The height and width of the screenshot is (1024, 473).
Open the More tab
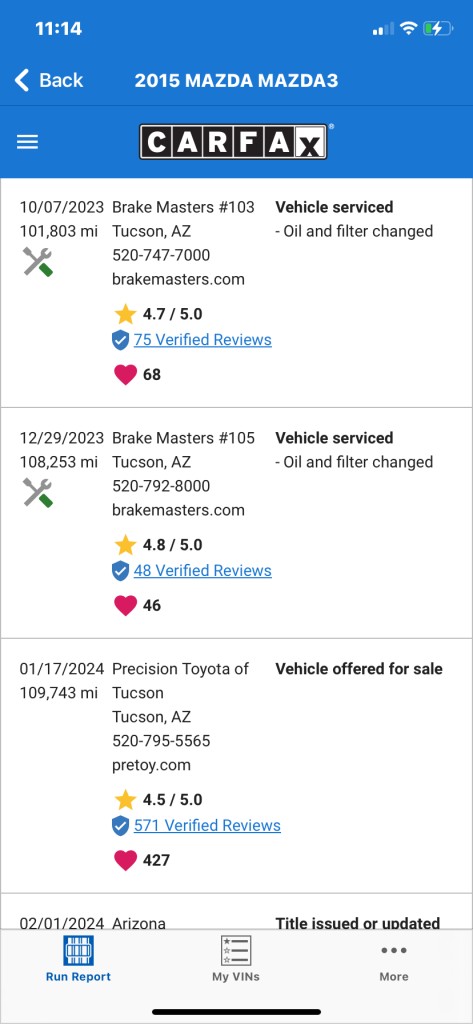click(x=394, y=959)
